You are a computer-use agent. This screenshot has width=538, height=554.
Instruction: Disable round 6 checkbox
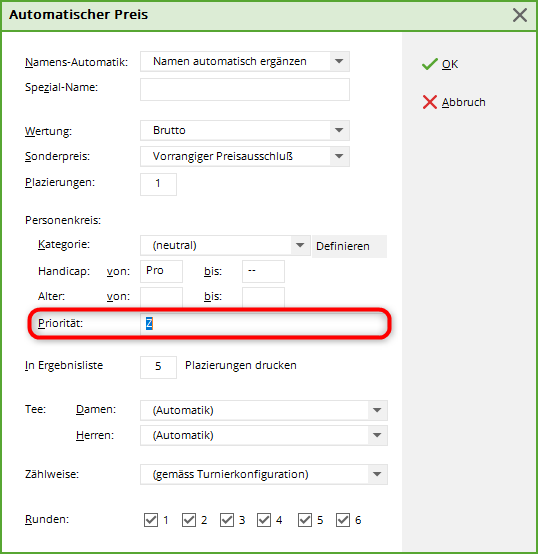343,520
